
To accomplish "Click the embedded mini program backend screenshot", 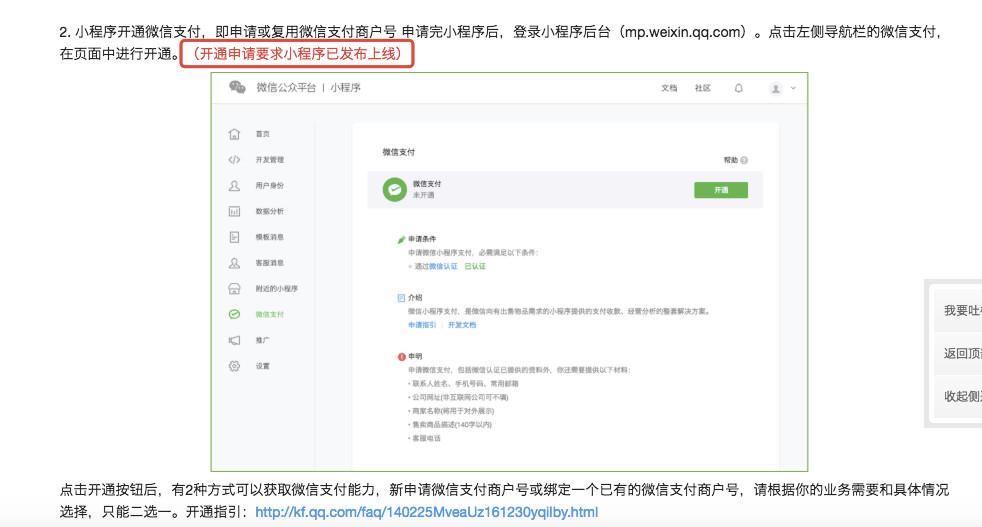I will [x=509, y=272].
